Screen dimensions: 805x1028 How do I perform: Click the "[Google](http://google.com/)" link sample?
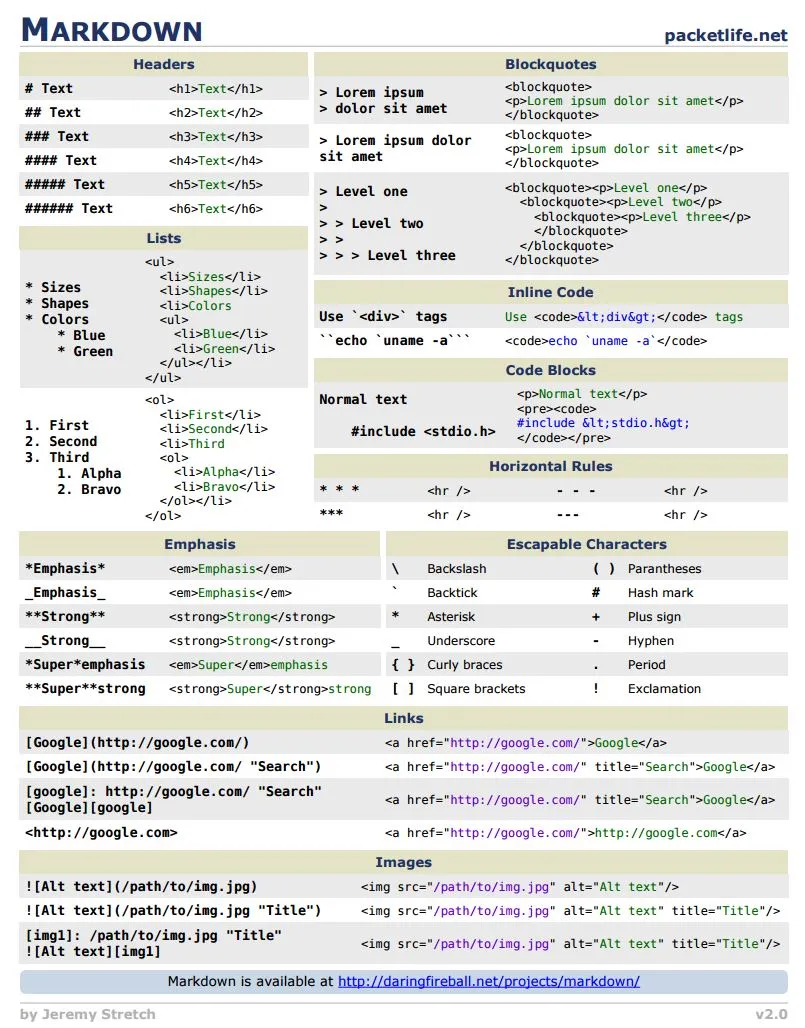click(137, 743)
